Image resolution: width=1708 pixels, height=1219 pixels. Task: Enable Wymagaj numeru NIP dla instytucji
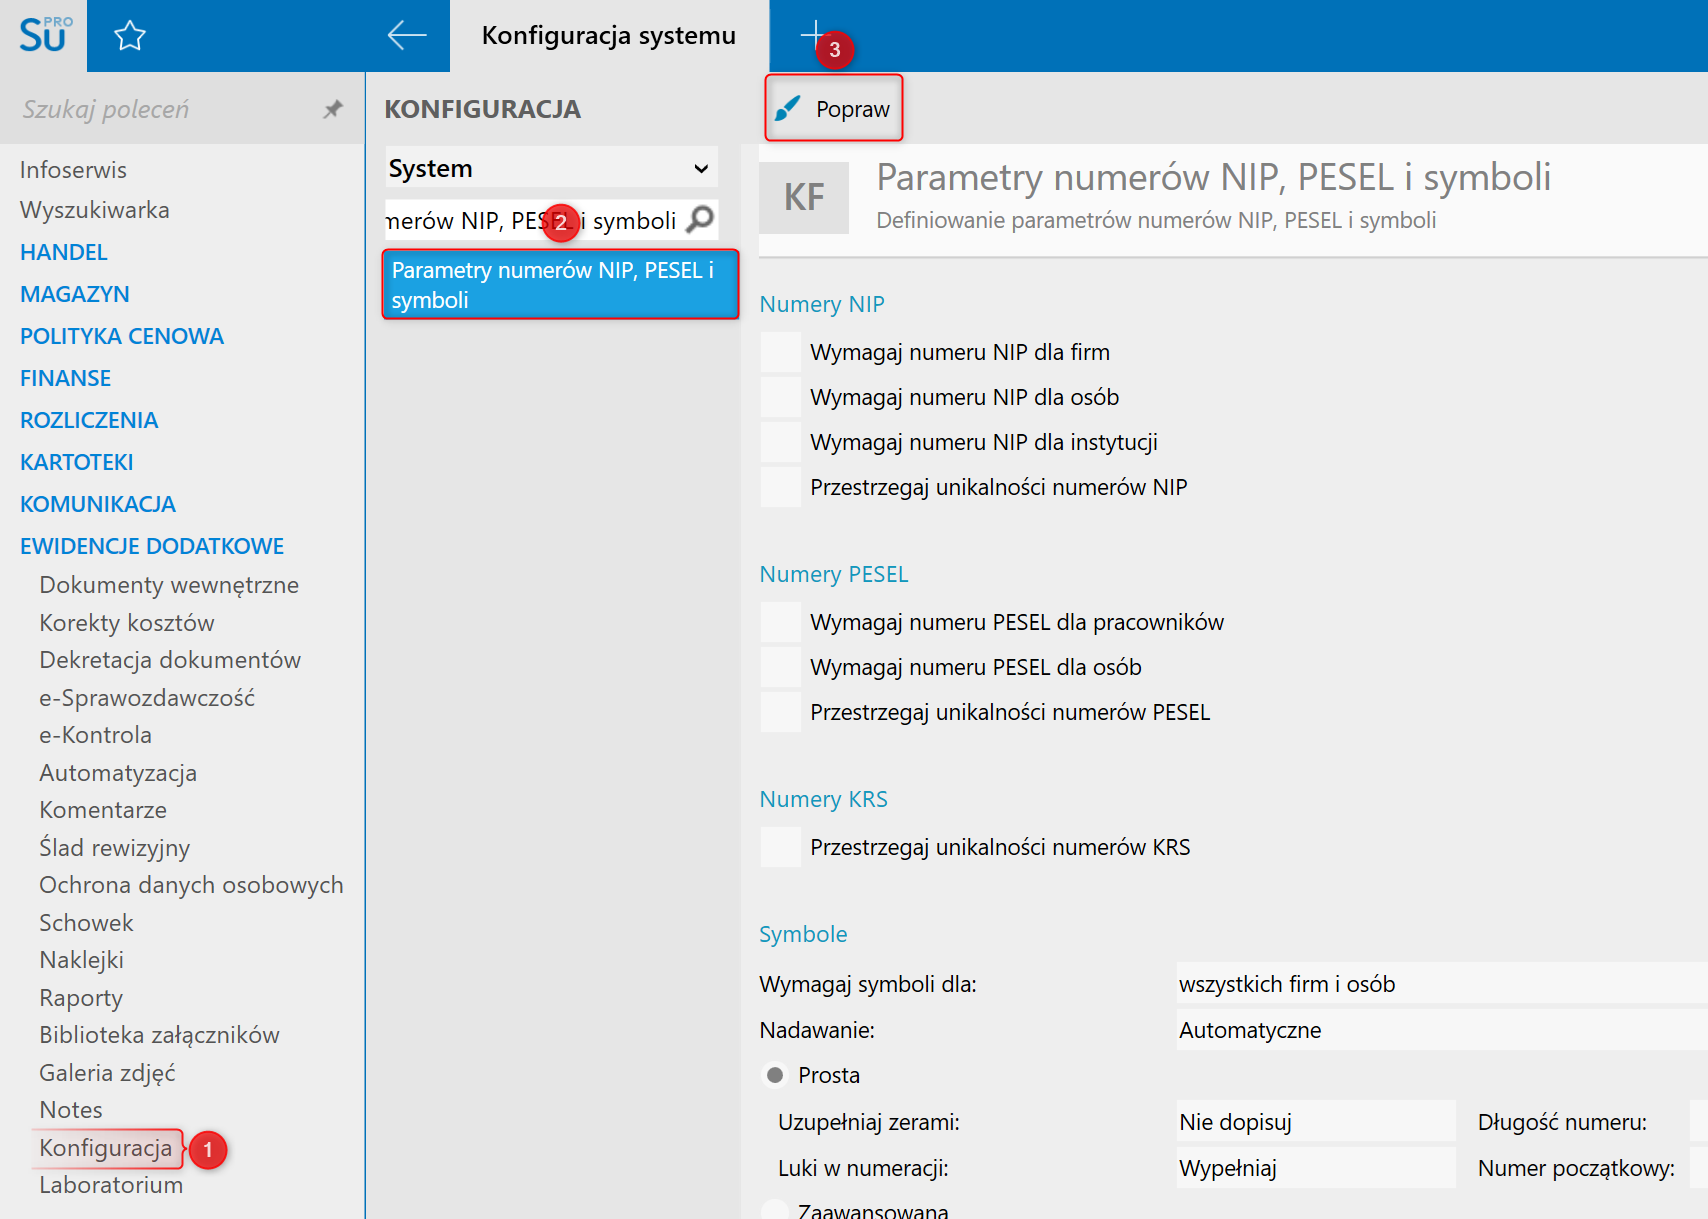(x=781, y=442)
